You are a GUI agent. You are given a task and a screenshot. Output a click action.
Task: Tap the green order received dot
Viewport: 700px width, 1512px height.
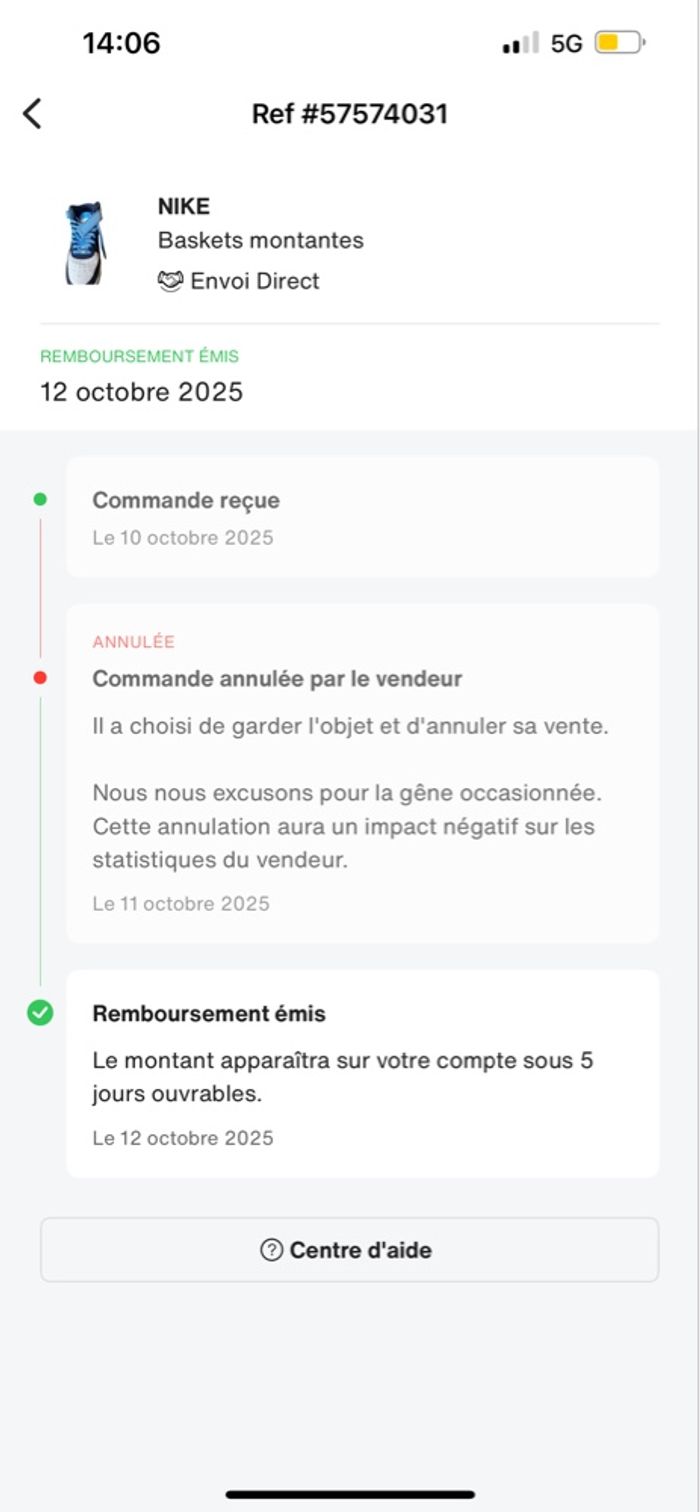[x=40, y=499]
